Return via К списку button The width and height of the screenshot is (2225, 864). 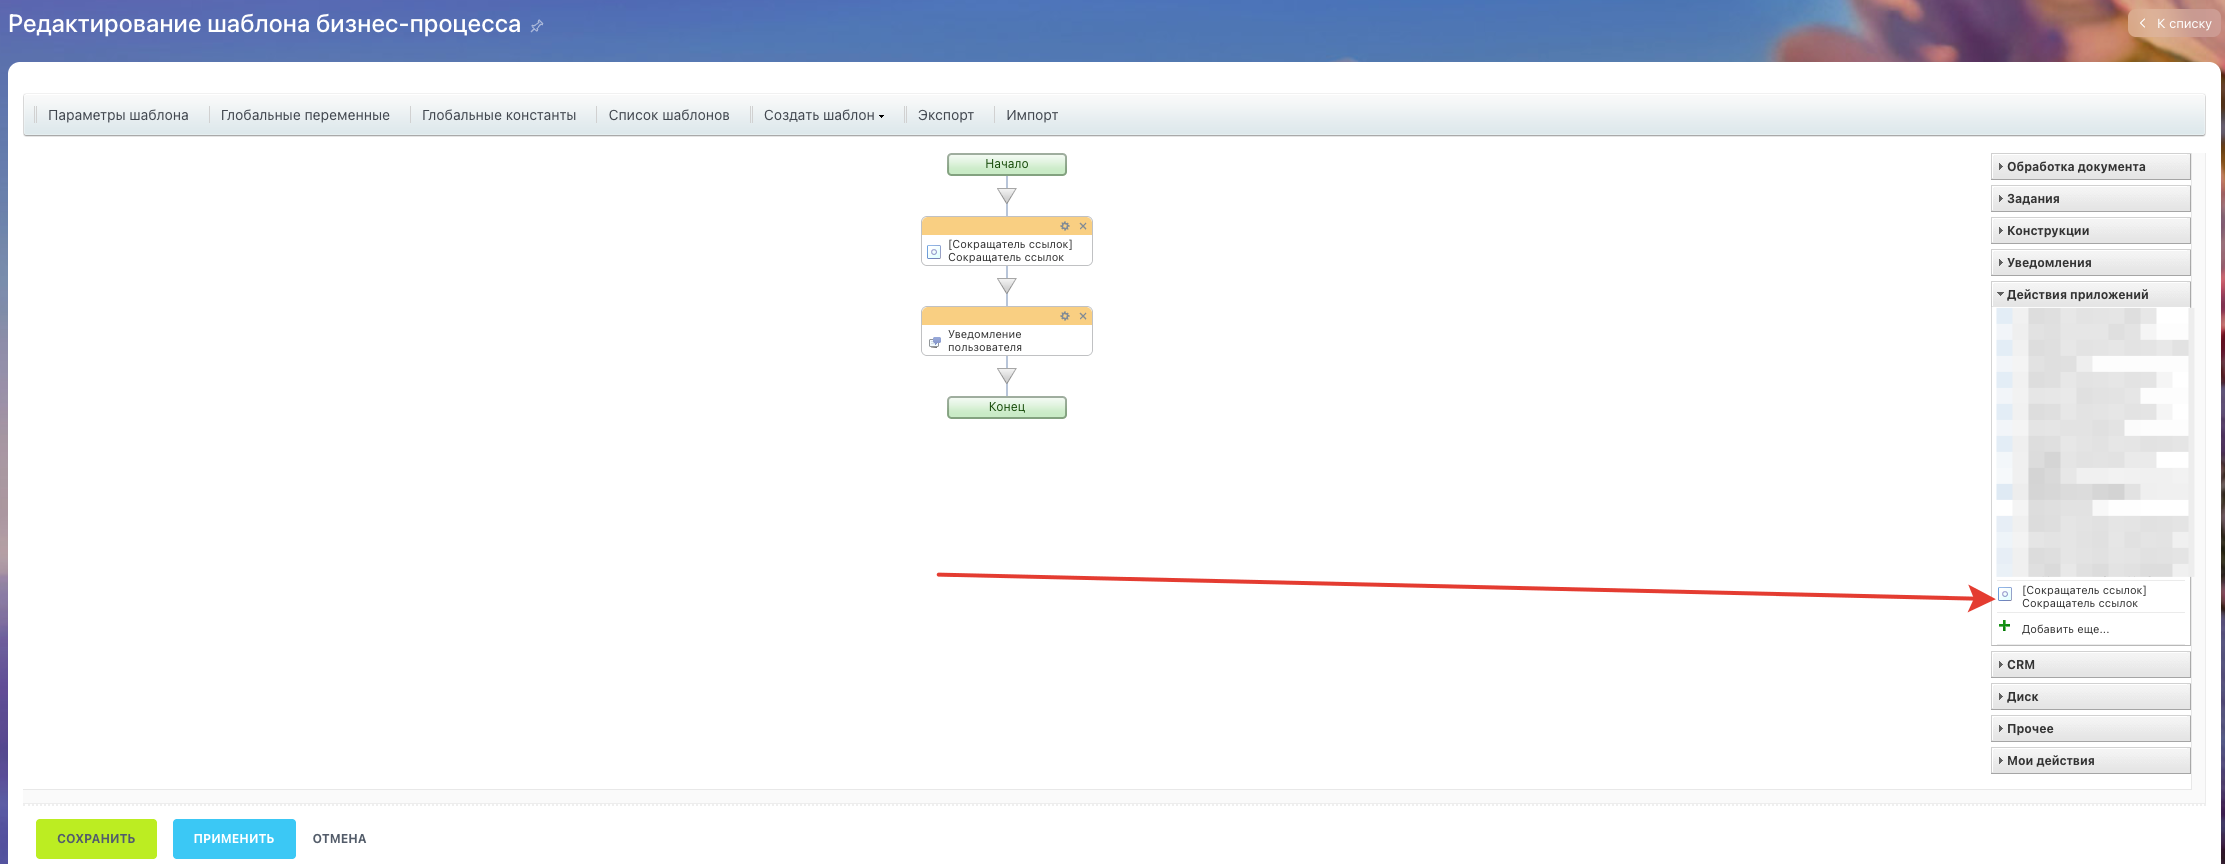[2175, 23]
